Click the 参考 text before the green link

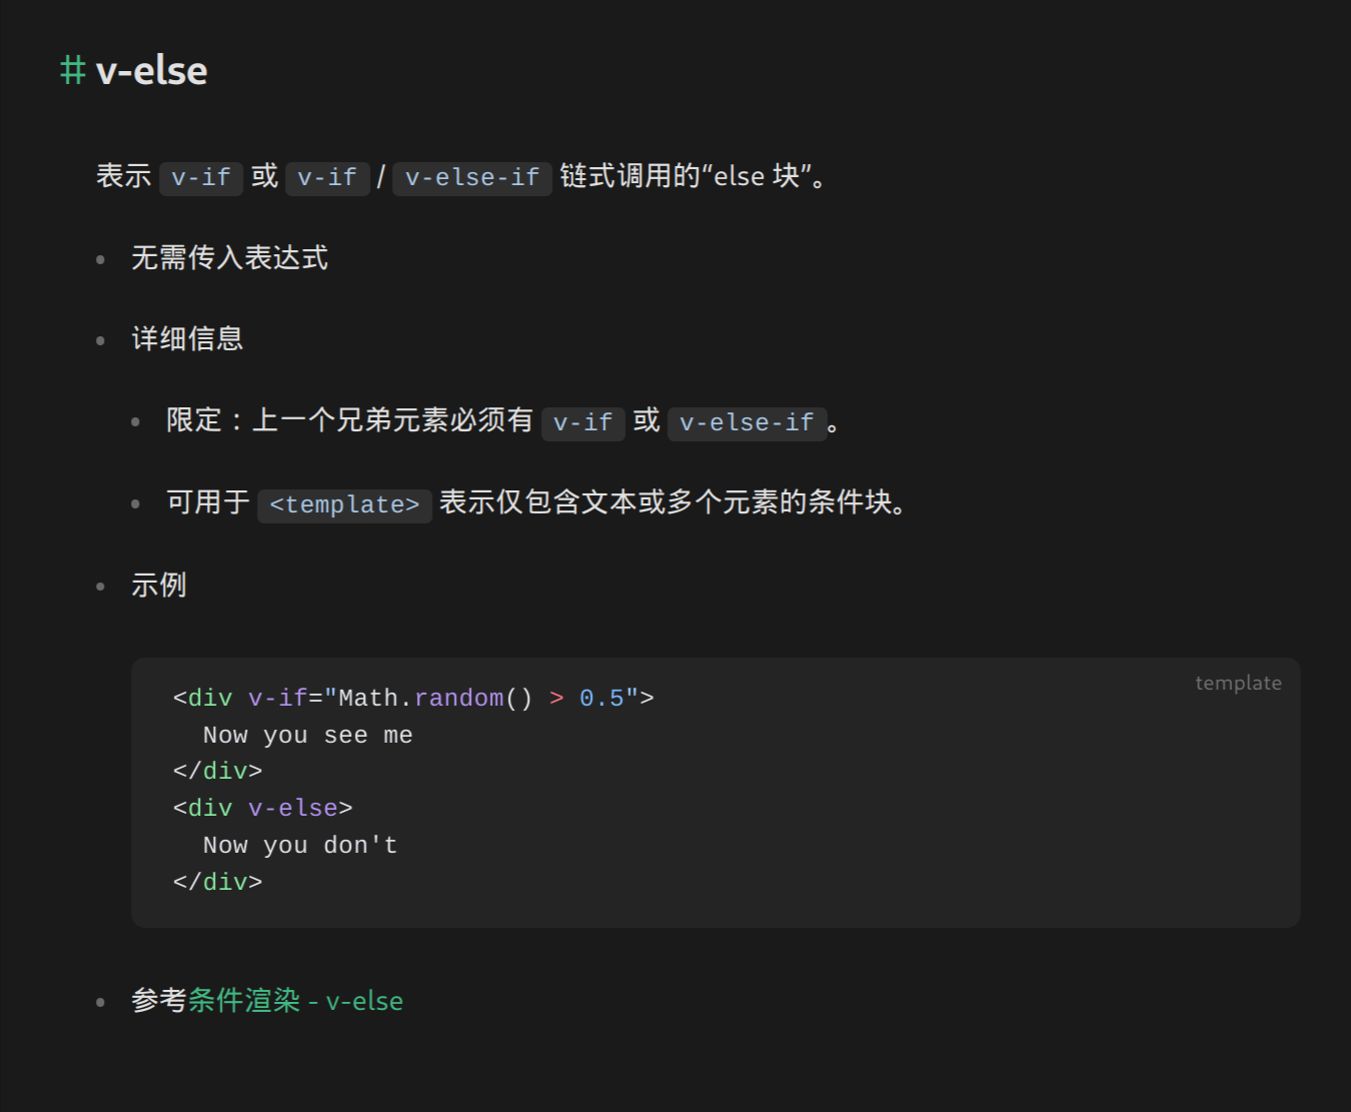pyautogui.click(x=159, y=1001)
